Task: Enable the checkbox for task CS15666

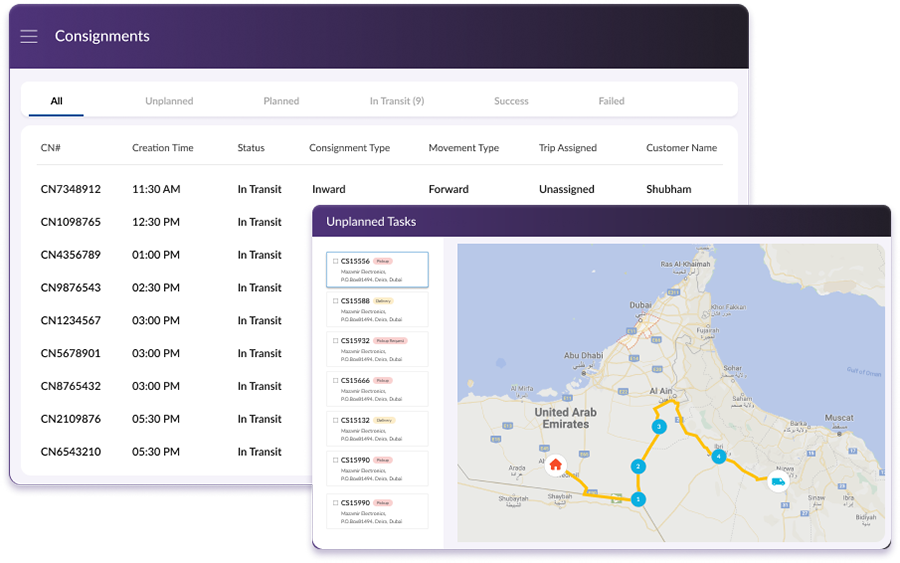Action: pyautogui.click(x=336, y=381)
